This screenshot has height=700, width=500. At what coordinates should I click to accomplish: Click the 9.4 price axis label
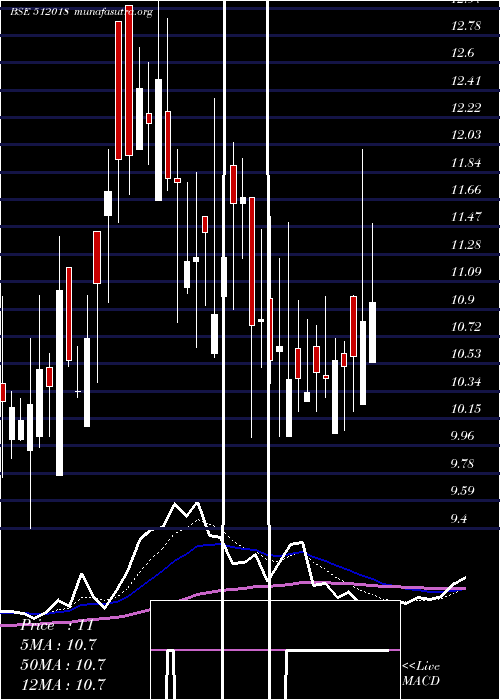460,518
